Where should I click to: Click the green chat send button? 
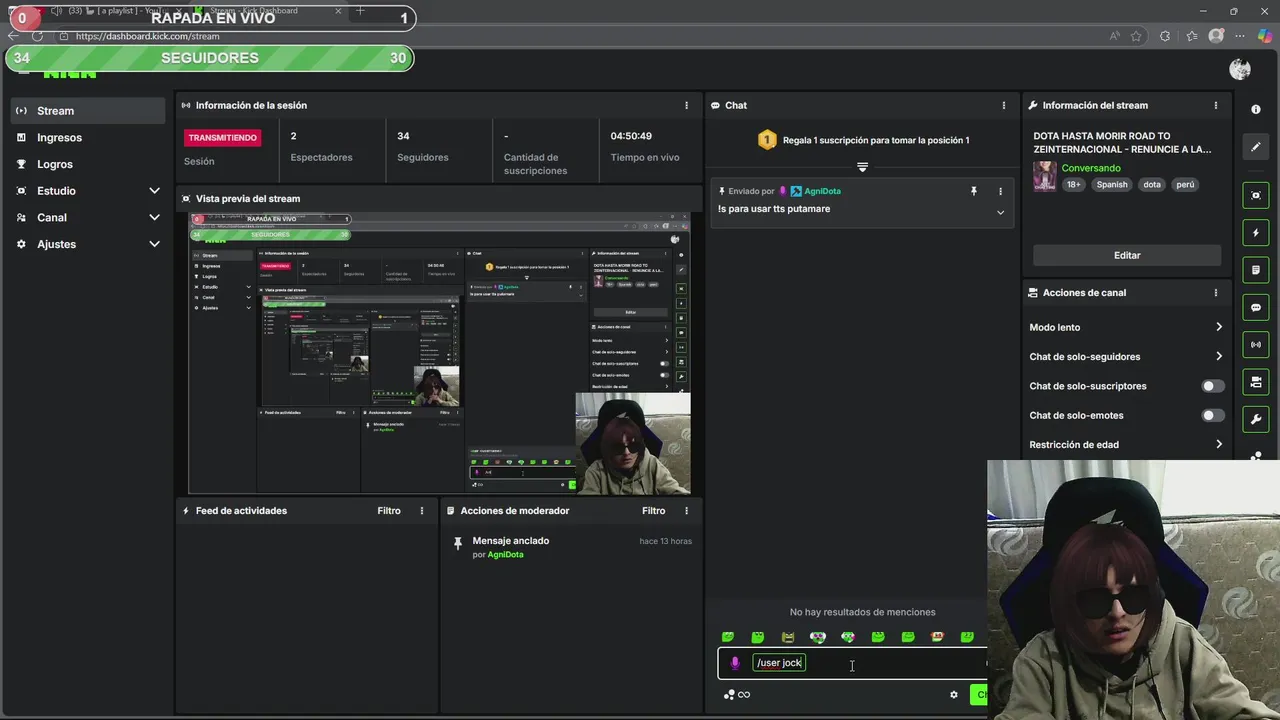pyautogui.click(x=978, y=695)
